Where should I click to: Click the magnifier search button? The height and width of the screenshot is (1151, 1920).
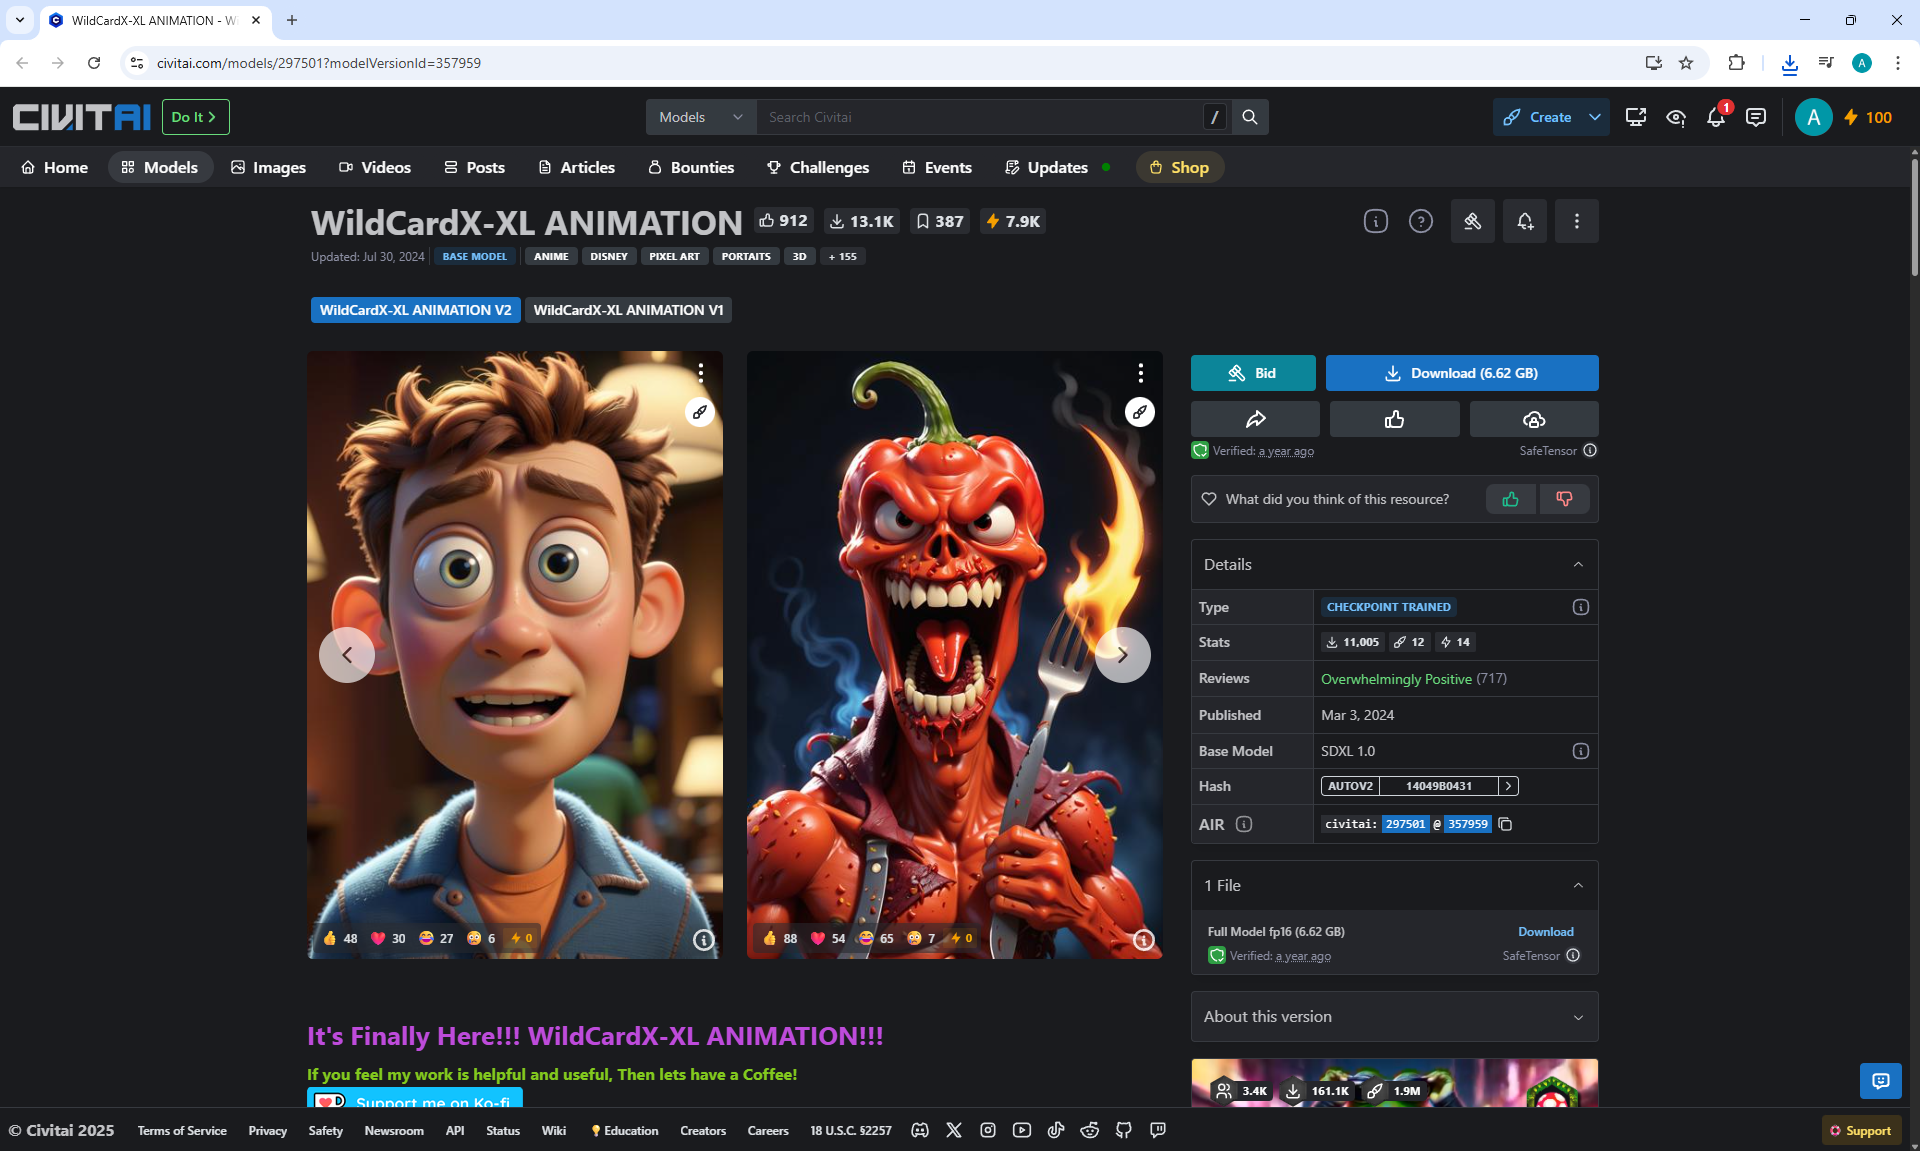(x=1250, y=117)
